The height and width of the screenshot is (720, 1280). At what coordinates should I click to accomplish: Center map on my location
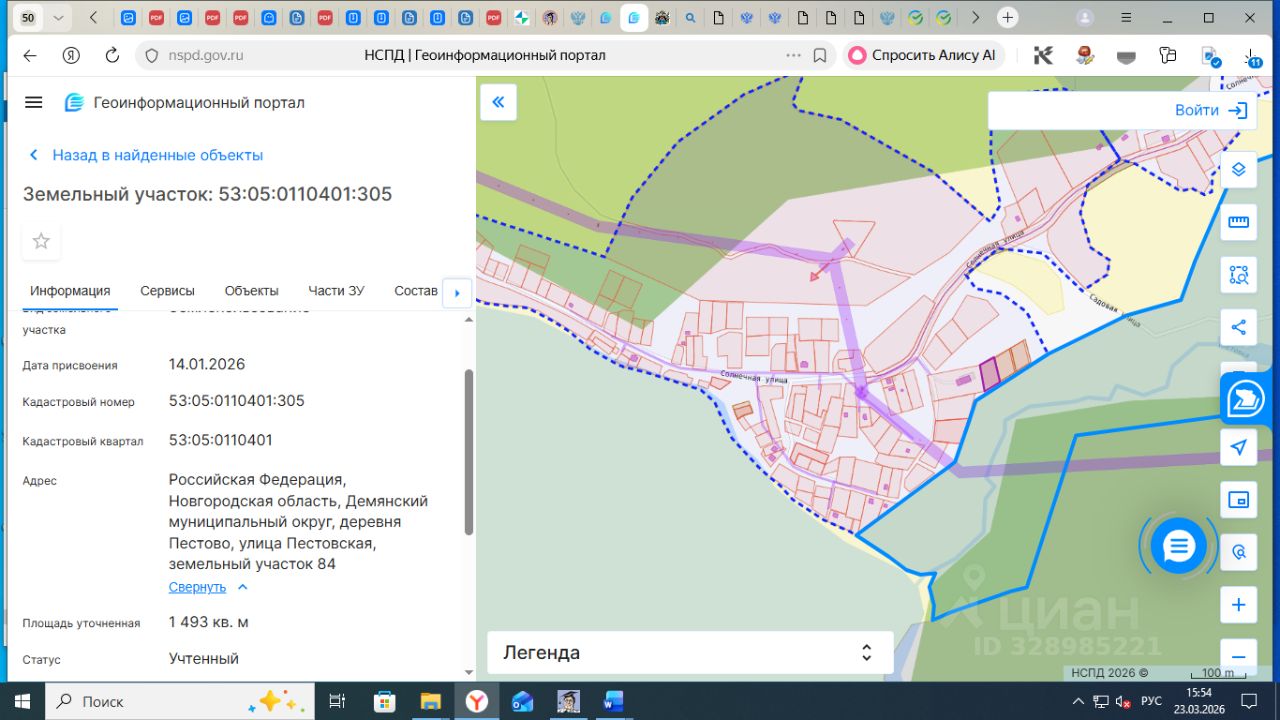(x=1238, y=447)
